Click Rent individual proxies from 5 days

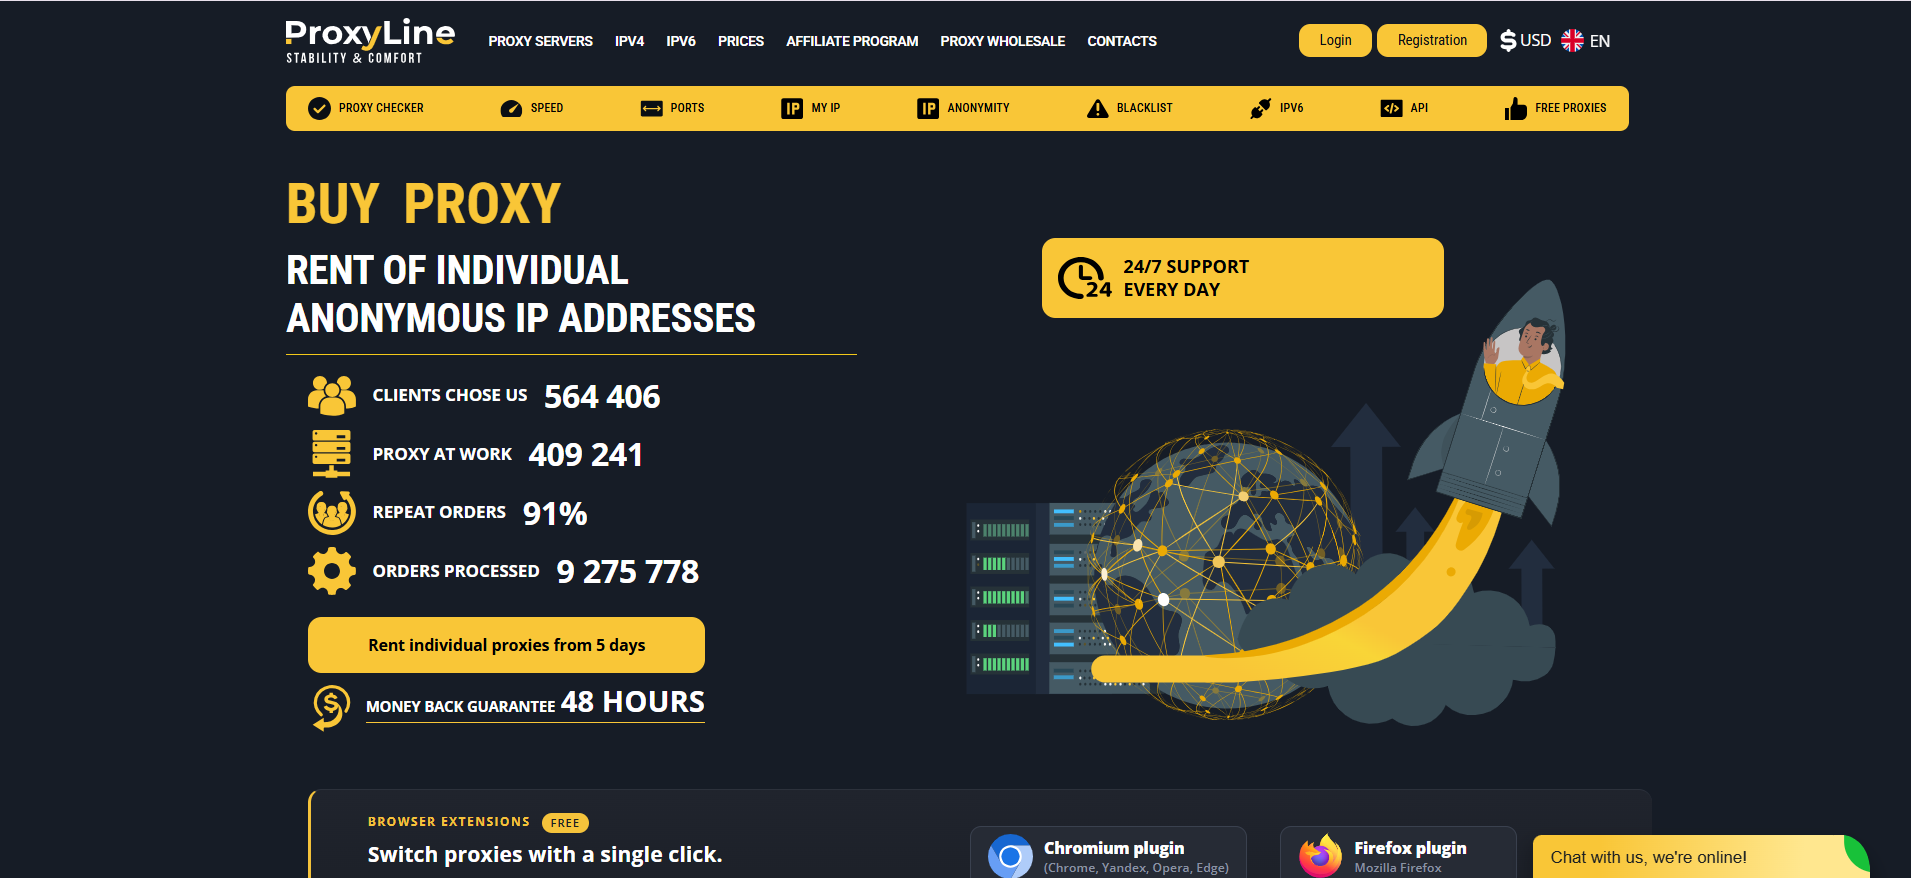click(506, 645)
